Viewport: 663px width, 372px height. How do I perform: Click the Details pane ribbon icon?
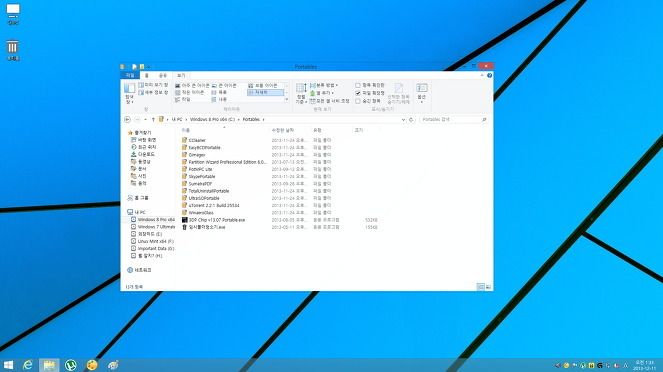coord(141,92)
